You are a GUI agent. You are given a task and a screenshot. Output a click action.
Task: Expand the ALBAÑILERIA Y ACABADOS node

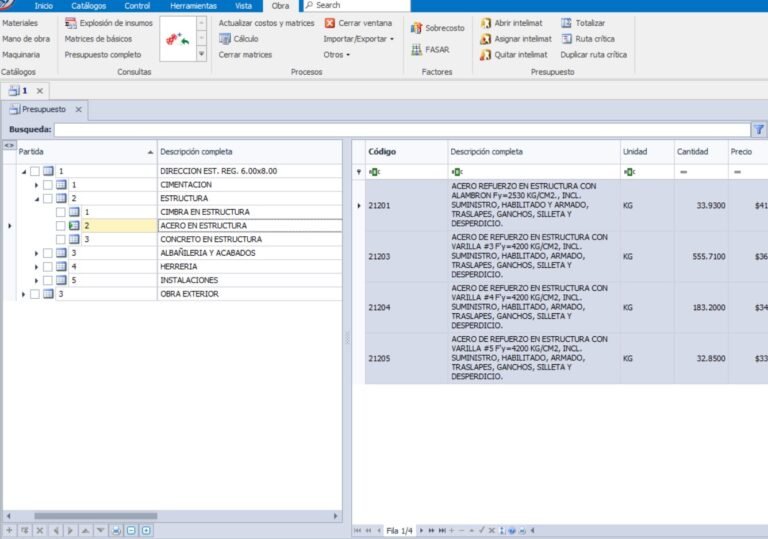click(x=36, y=253)
